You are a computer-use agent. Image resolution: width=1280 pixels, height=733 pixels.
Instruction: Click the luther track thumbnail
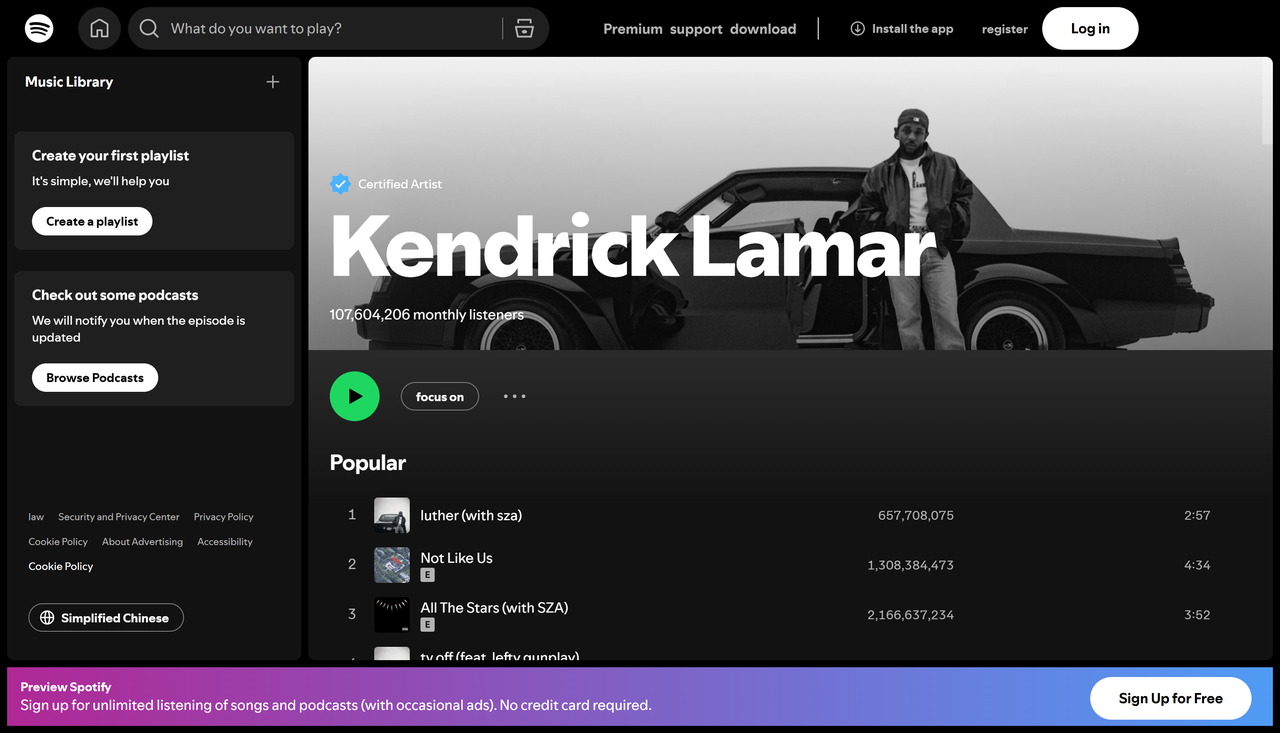tap(391, 514)
